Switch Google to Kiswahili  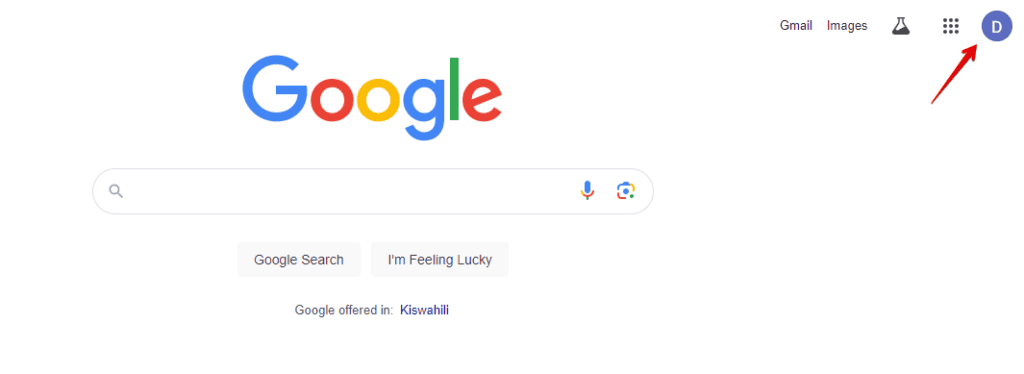[x=424, y=310]
